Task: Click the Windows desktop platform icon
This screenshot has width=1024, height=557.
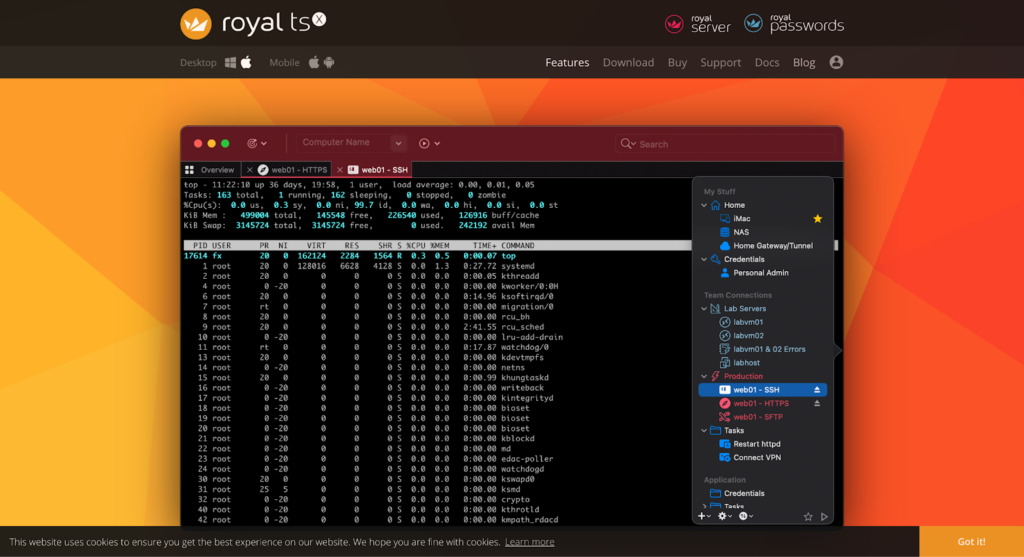Action: point(230,62)
